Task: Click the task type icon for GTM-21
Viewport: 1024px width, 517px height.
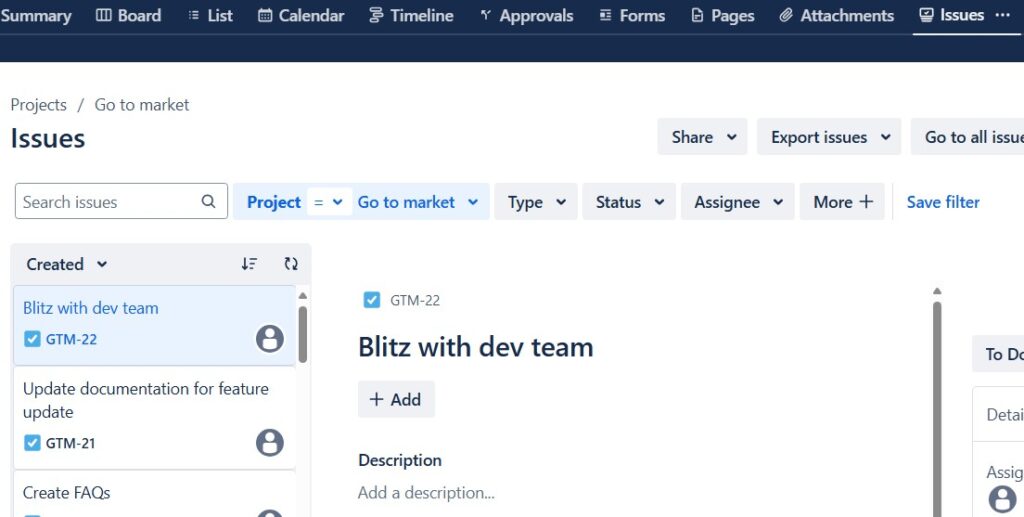Action: click(32, 443)
